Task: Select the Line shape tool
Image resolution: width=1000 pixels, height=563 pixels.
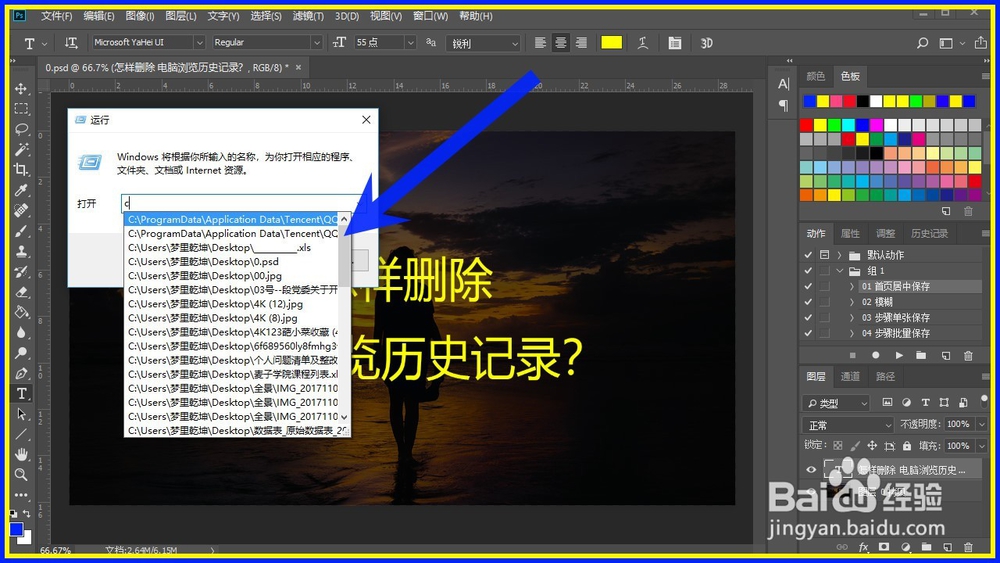Action: click(21, 434)
